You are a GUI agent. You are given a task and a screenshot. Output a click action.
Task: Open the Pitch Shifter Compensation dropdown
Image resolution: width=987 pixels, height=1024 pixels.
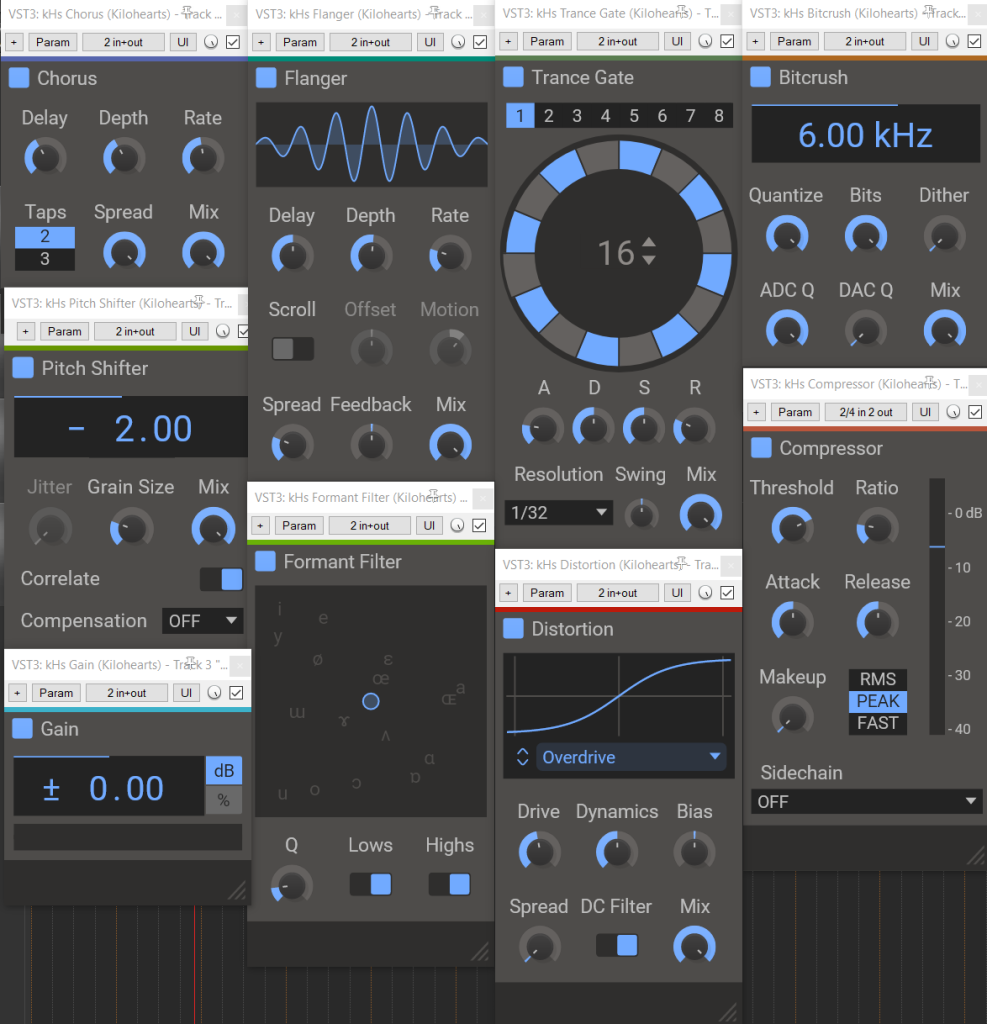pyautogui.click(x=202, y=621)
